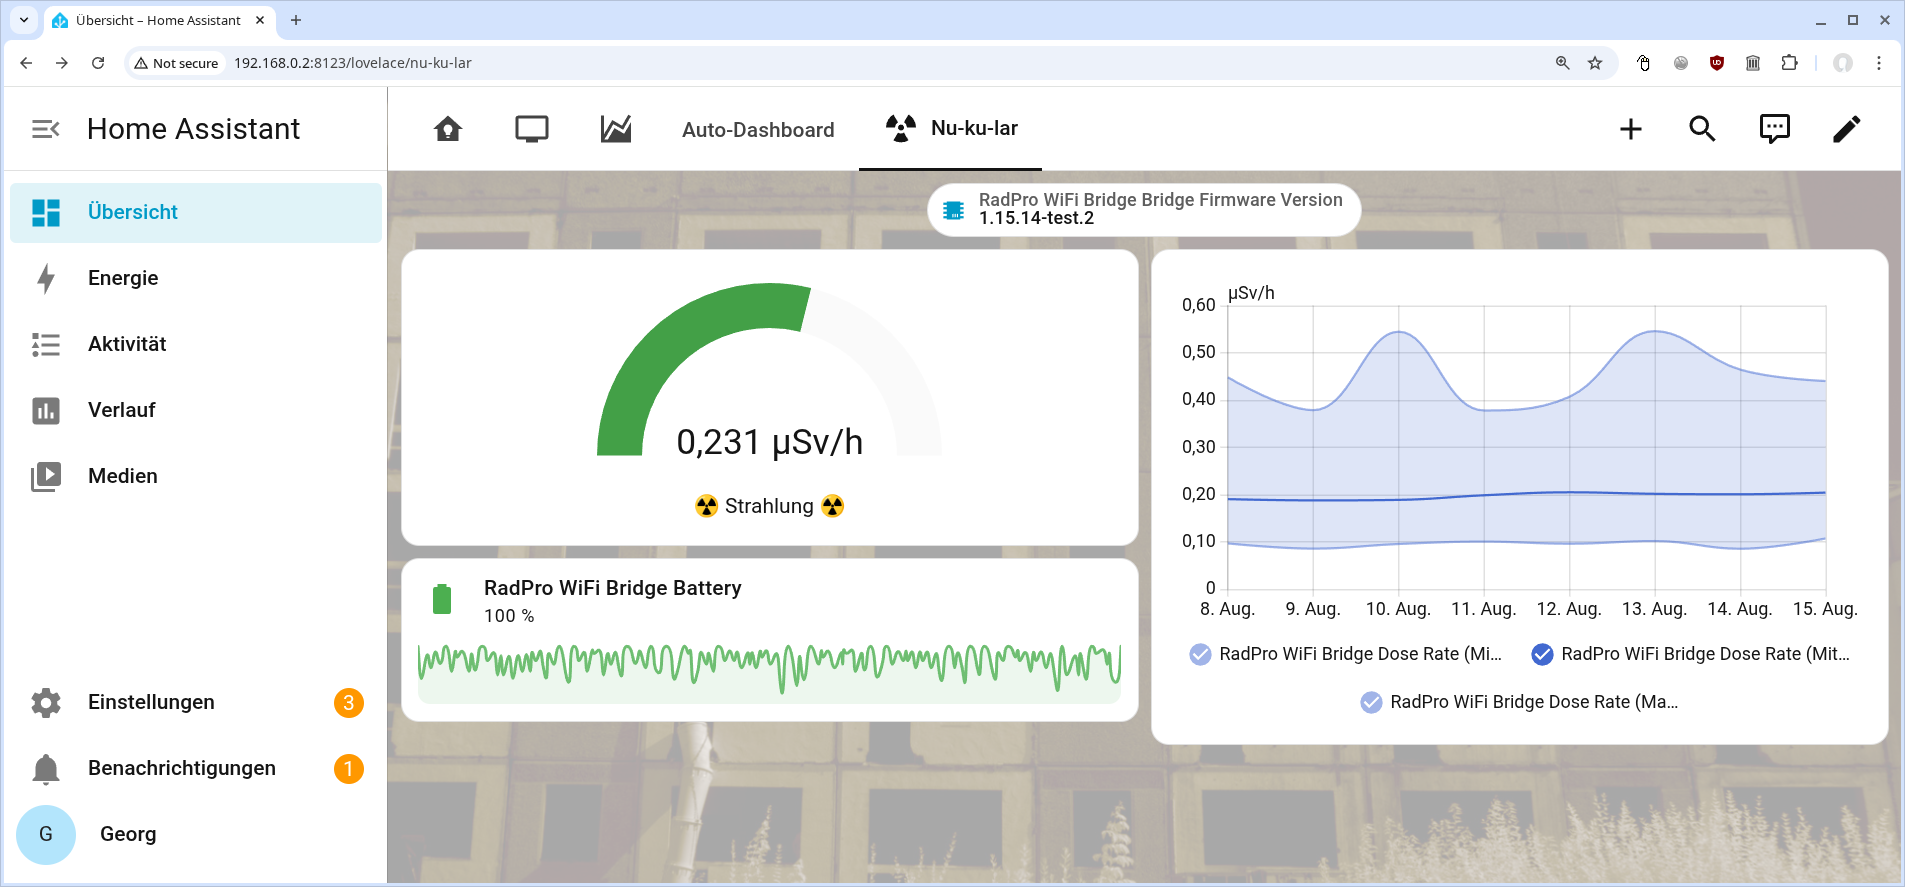Screen dimensions: 1905x887
Task: Click the notifications badge showing 1
Action: [x=348, y=768]
